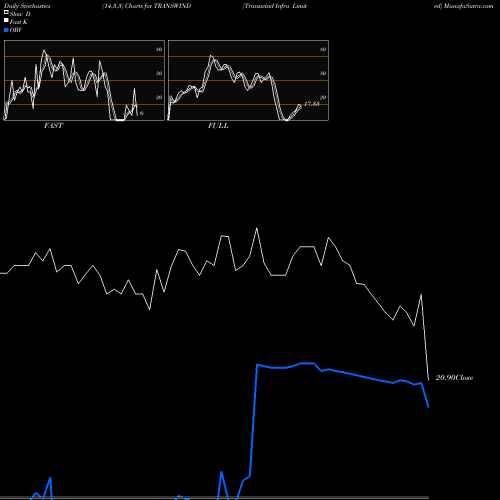Screen dimensions: 500x500
Task: Click the Slow D legend label
Action: [20, 14]
